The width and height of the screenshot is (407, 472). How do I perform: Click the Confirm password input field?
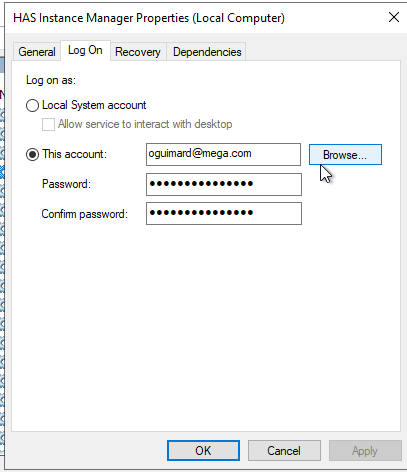tap(224, 213)
